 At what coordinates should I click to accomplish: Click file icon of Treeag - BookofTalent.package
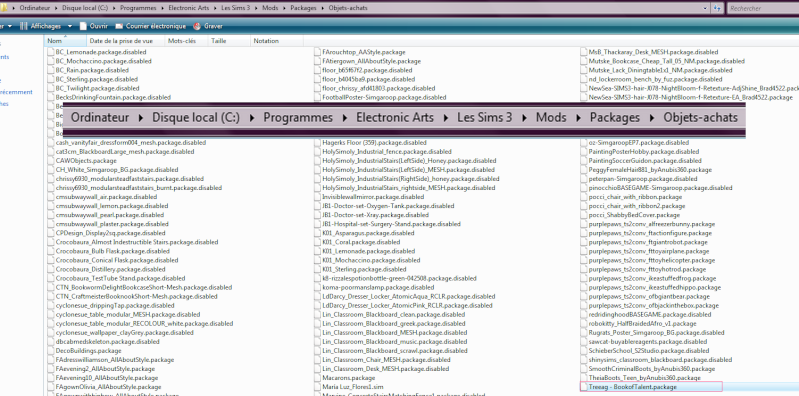[583, 387]
